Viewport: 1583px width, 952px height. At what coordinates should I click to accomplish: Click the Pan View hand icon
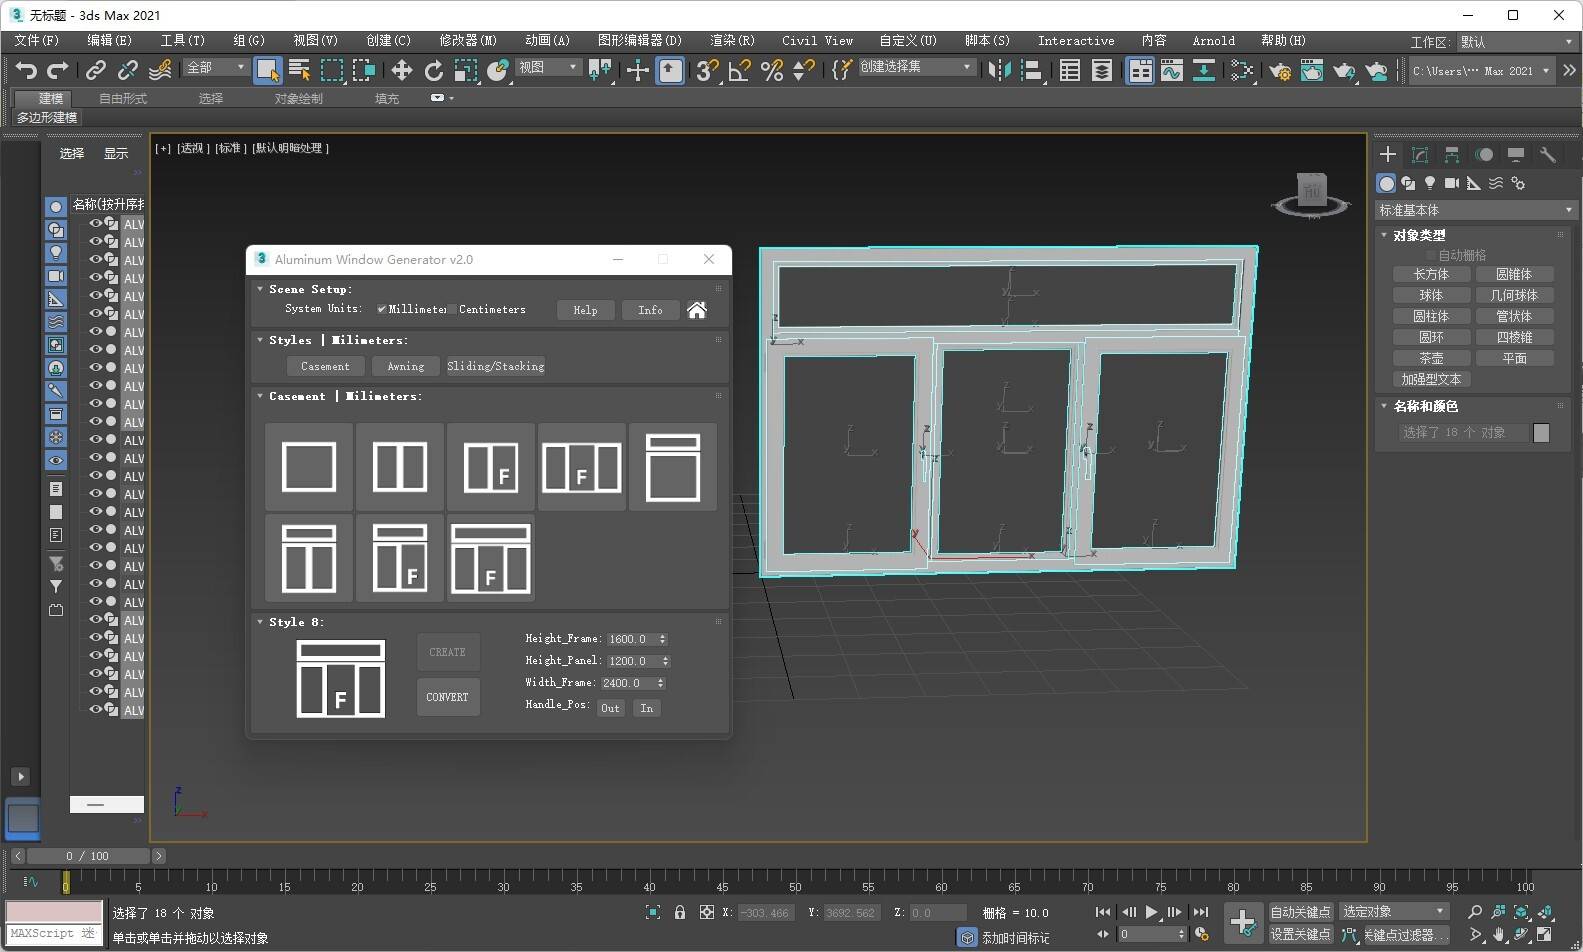[x=1498, y=935]
